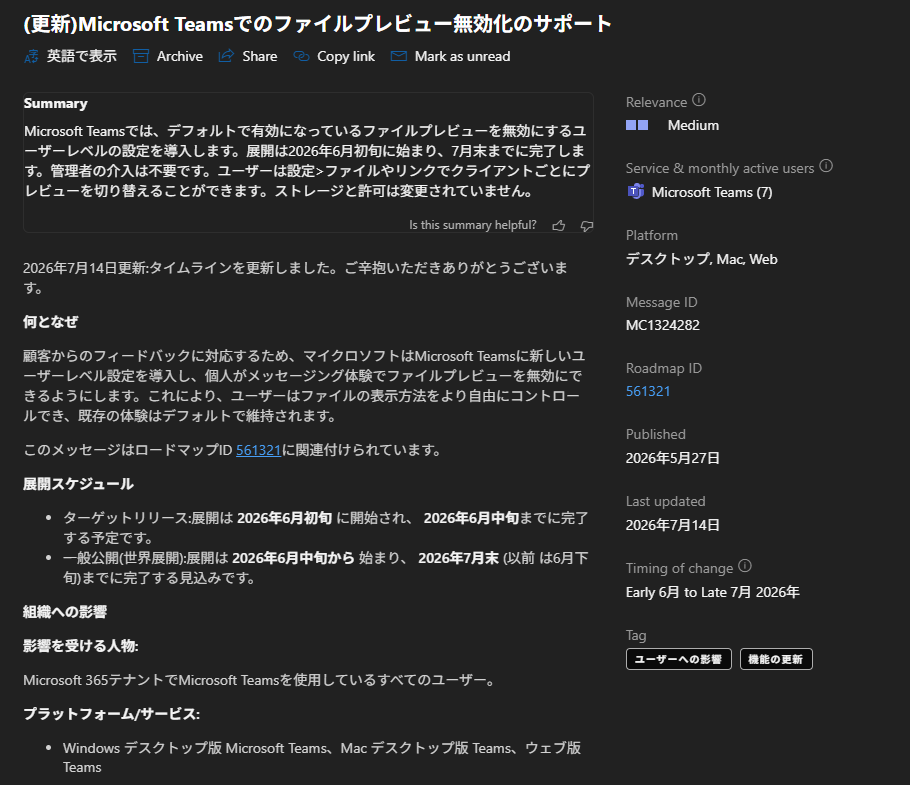
Task: Mark as unread text button
Action: pos(463,56)
